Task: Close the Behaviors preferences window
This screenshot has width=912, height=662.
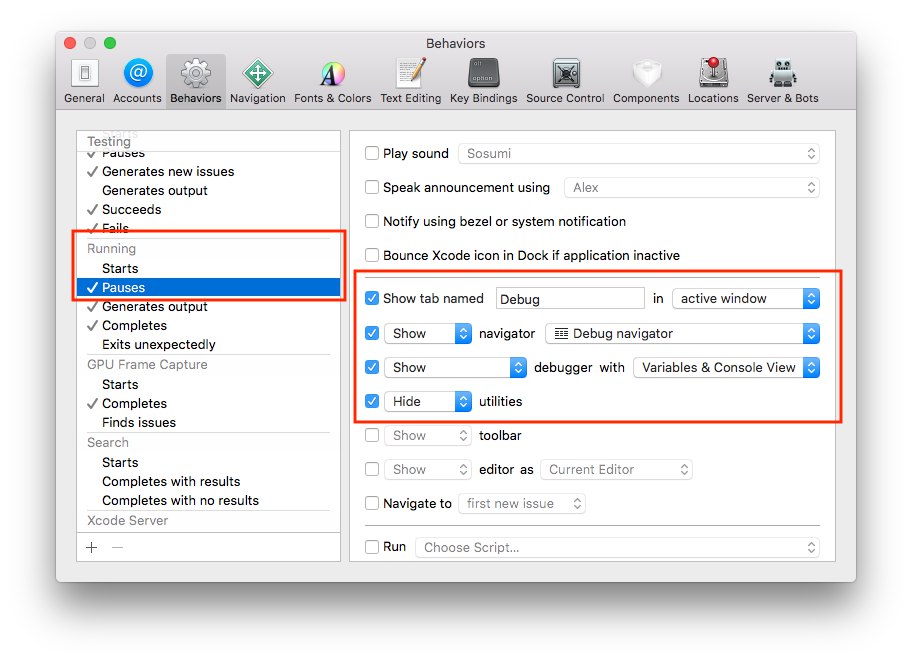Action: 70,43
